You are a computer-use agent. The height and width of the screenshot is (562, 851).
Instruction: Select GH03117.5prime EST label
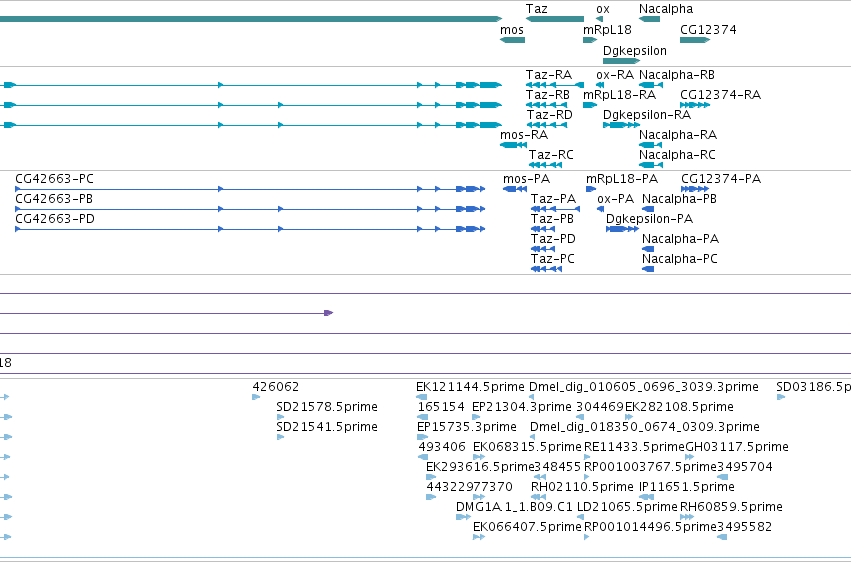click(736, 447)
